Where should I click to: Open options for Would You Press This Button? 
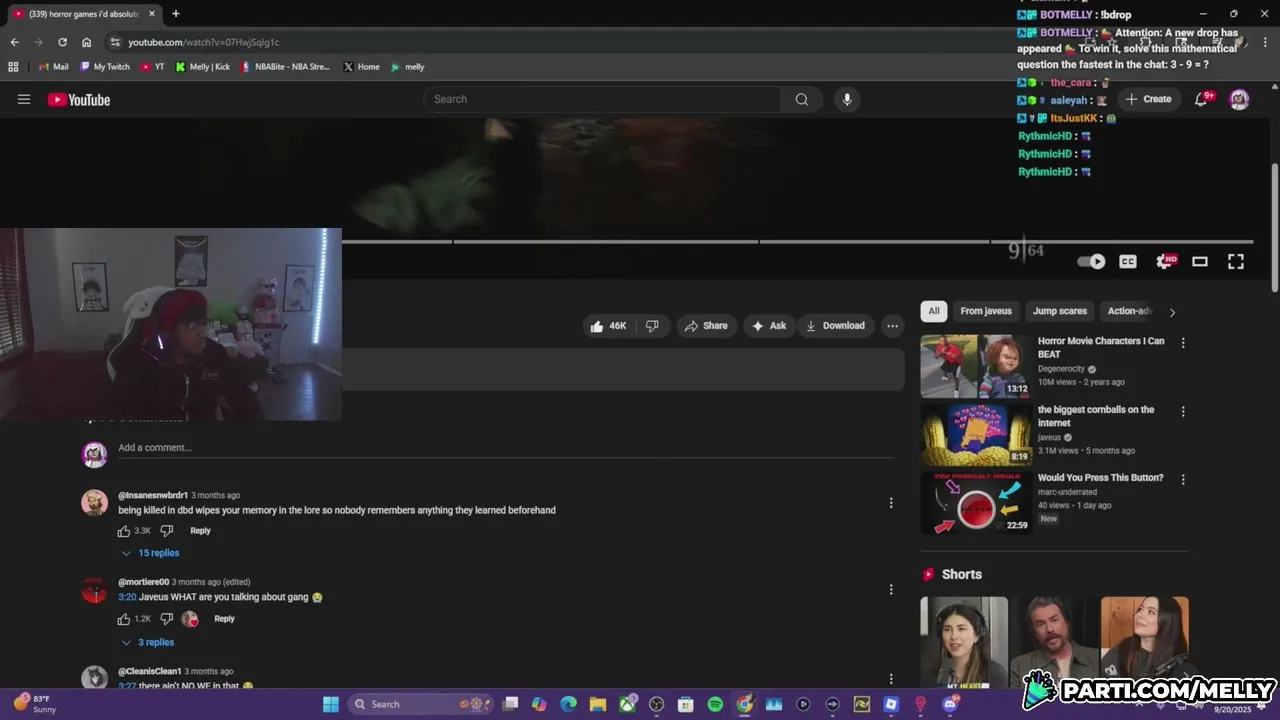[x=1183, y=479]
